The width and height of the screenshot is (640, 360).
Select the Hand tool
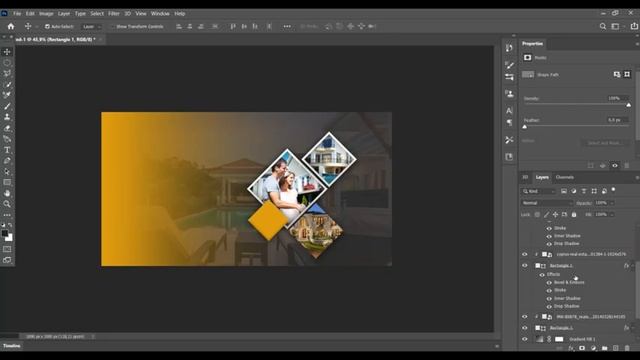pos(7,193)
